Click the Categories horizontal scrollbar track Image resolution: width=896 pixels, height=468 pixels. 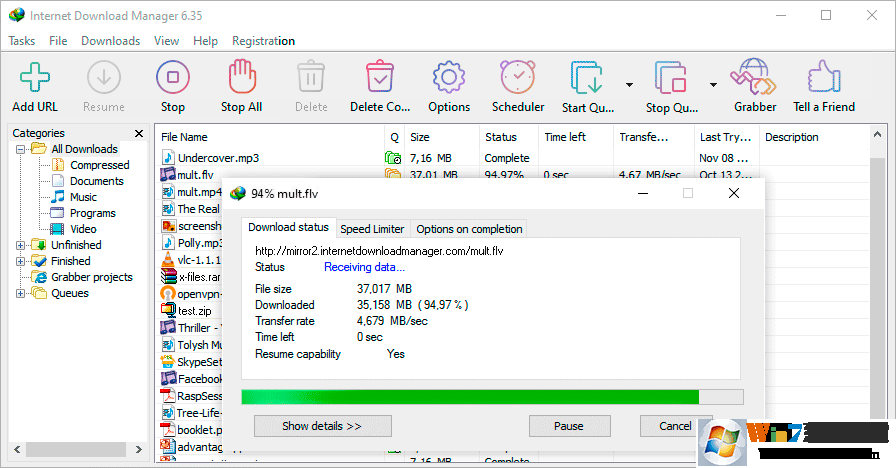click(77, 449)
